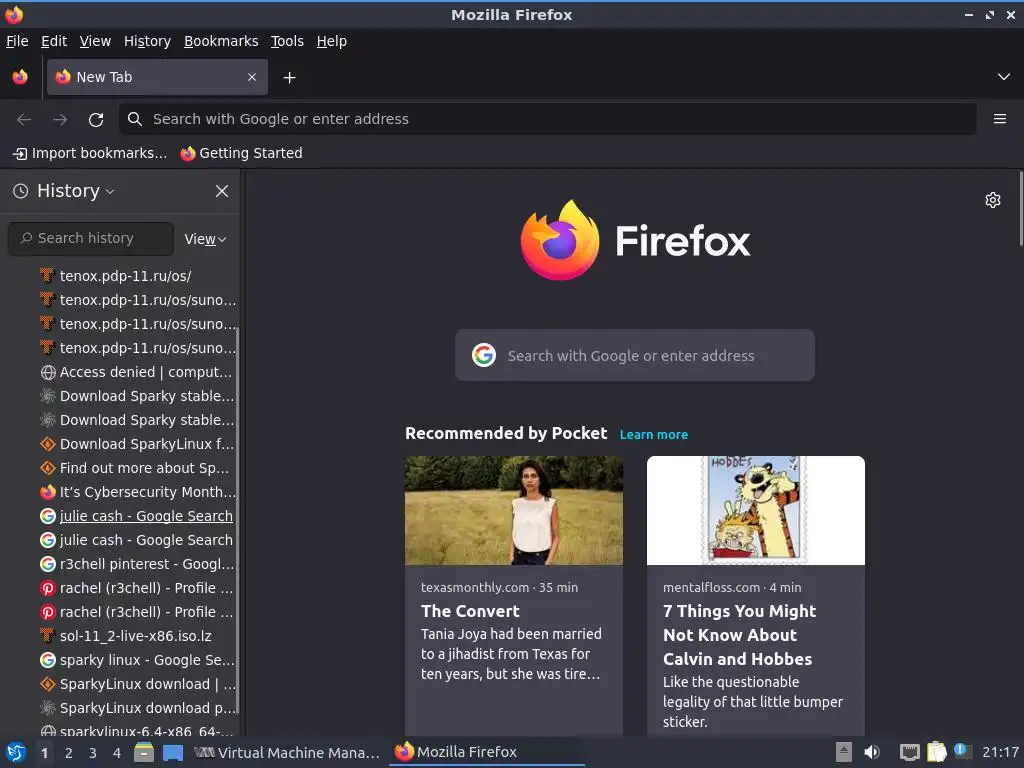The height and width of the screenshot is (768, 1024).
Task: Click the Firefox View pinned icon
Action: pos(20,77)
